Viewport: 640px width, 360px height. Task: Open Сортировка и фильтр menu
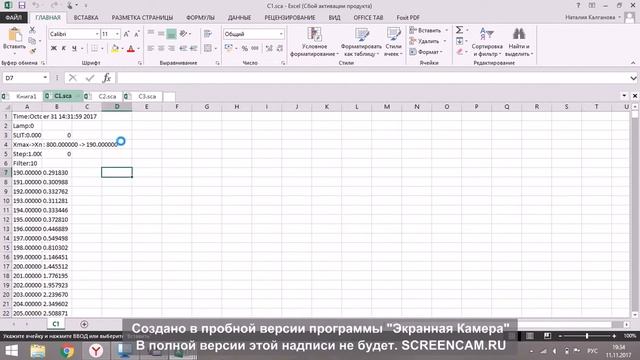pyautogui.click(x=487, y=42)
